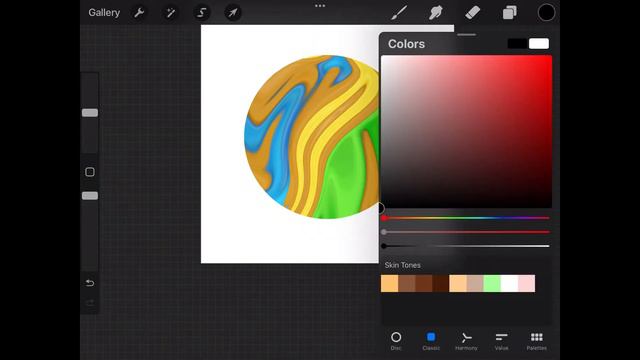640x360 pixels.
Task: Switch to the Palettes tab
Action: (536, 341)
